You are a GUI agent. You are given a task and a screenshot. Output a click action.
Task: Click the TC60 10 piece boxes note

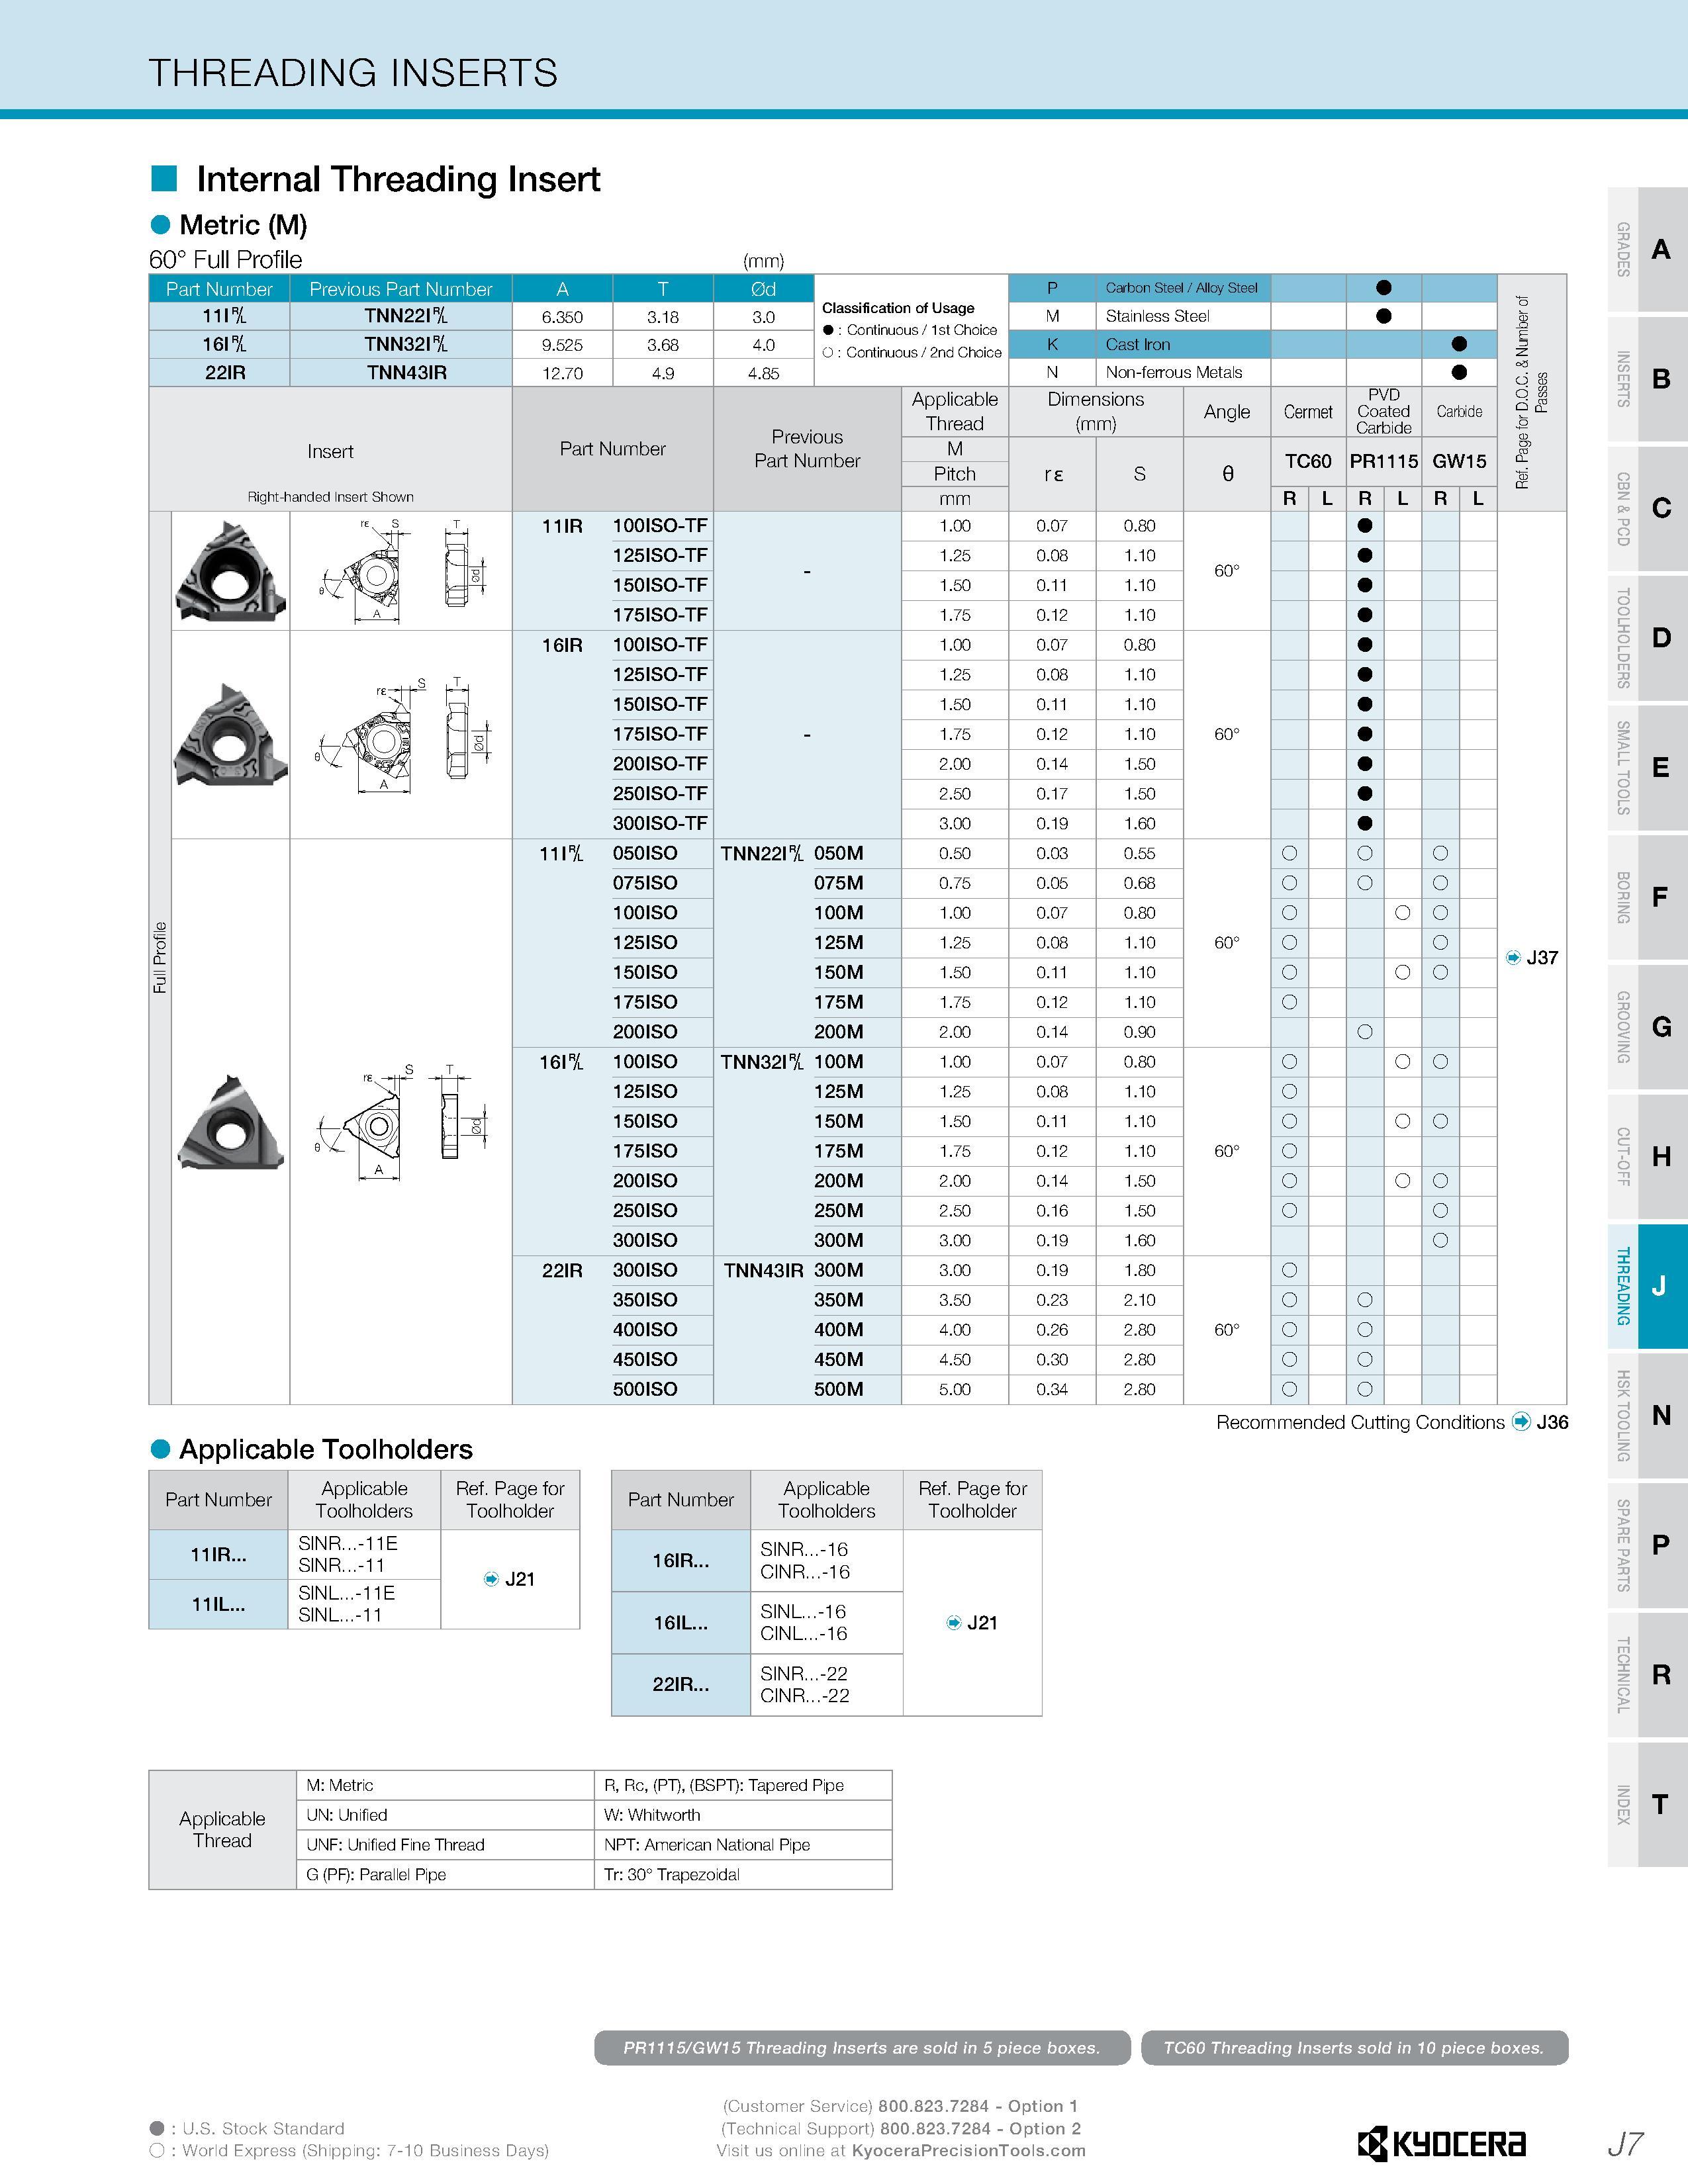point(1354,2048)
